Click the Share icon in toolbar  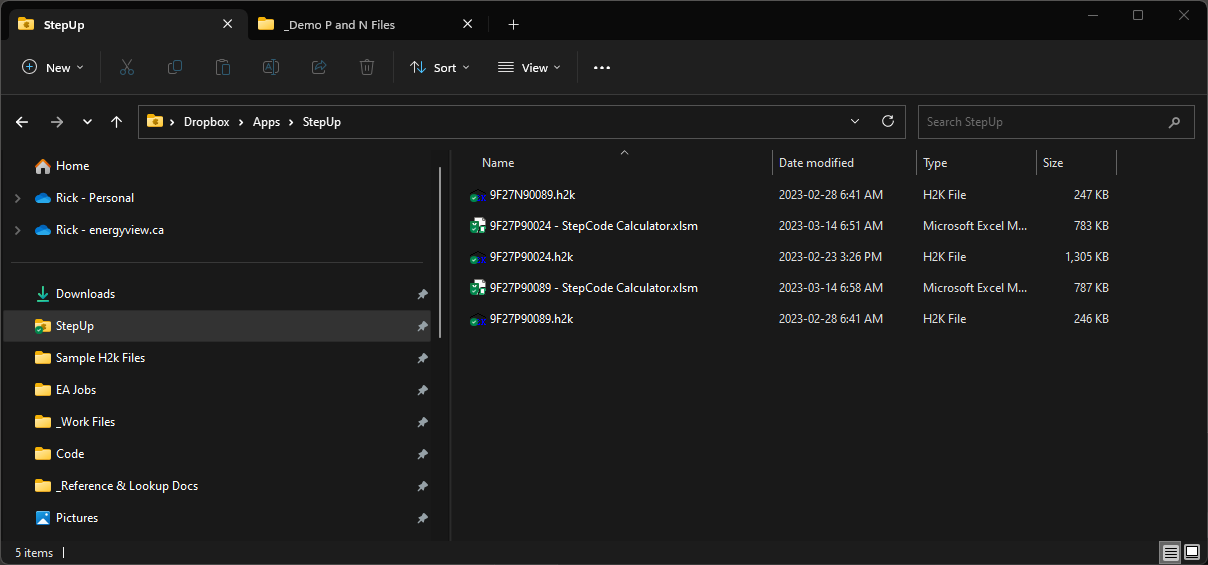319,67
